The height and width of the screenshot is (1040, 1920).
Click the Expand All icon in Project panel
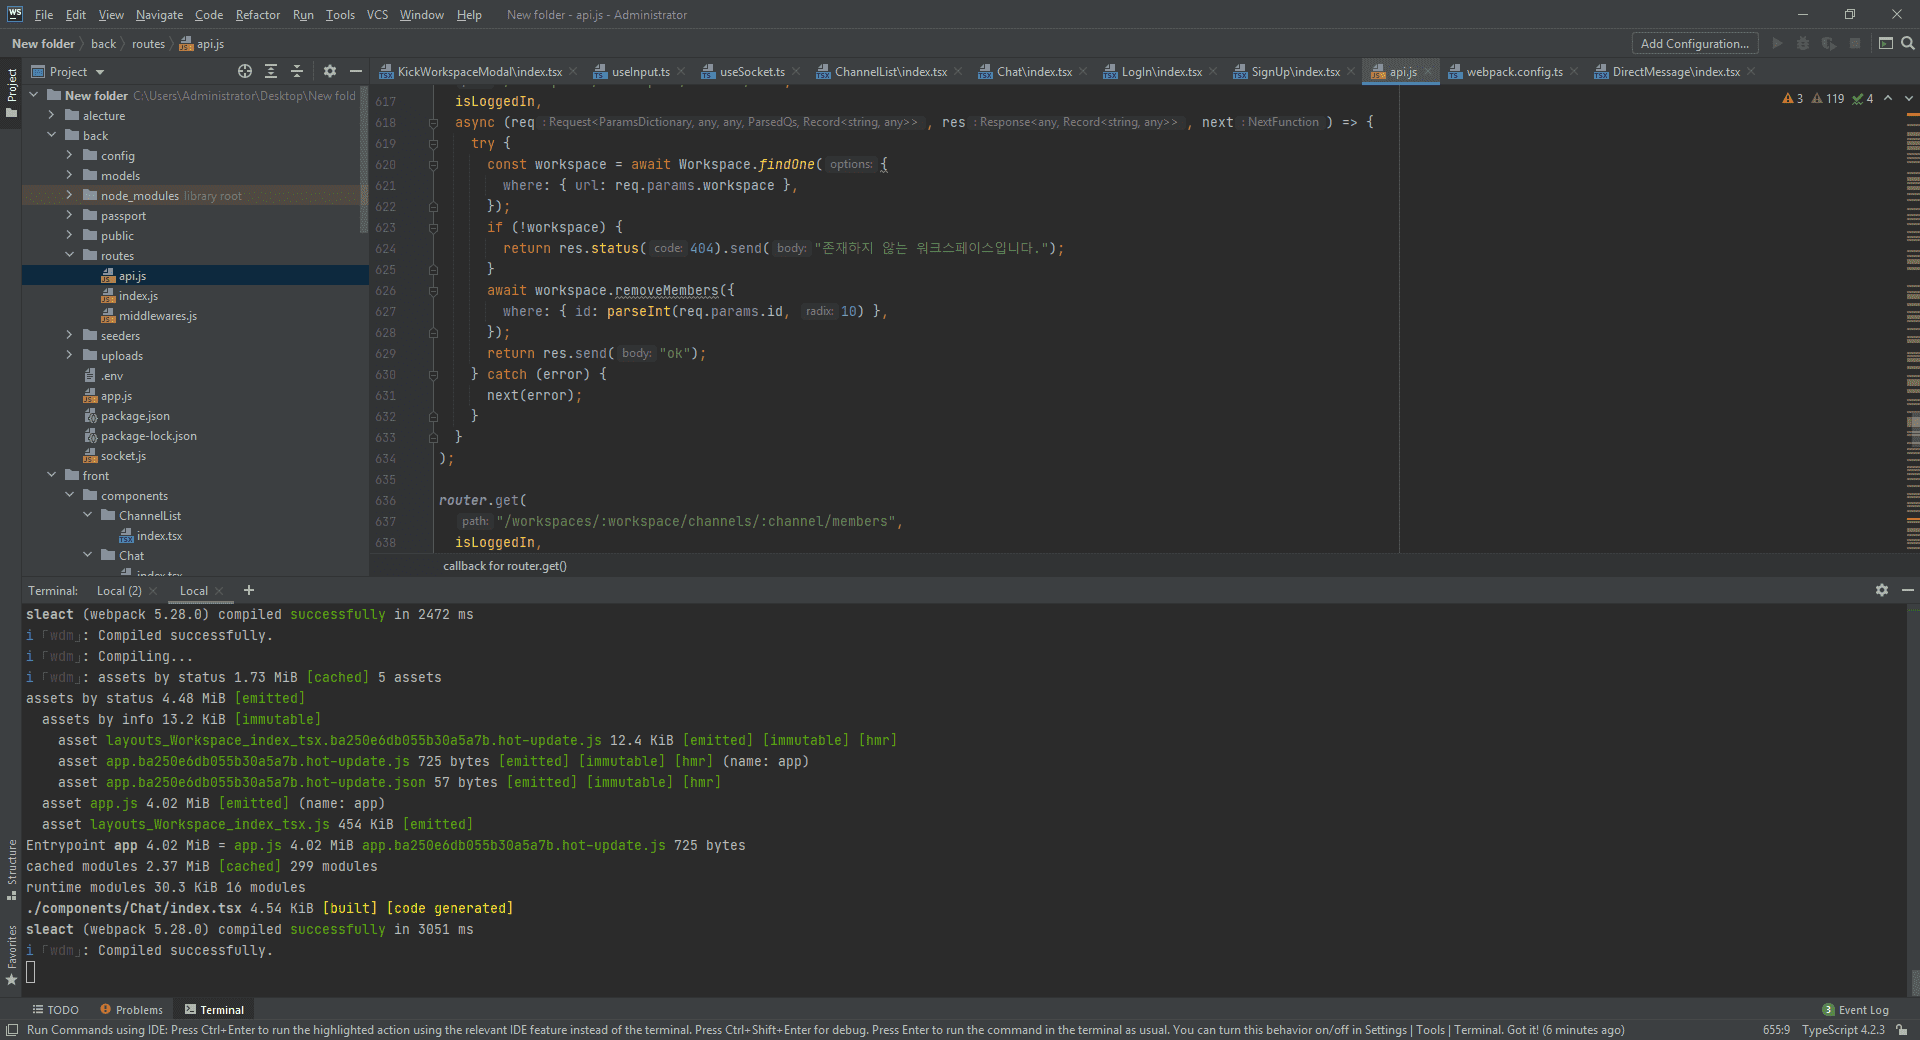pos(271,71)
